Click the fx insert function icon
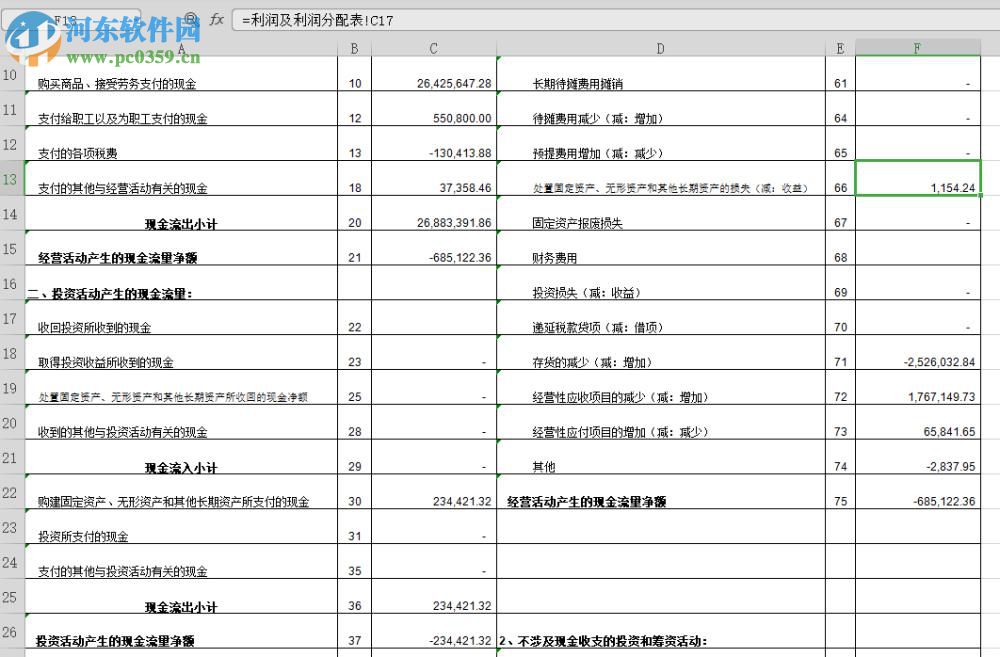1000x657 pixels. (x=216, y=18)
